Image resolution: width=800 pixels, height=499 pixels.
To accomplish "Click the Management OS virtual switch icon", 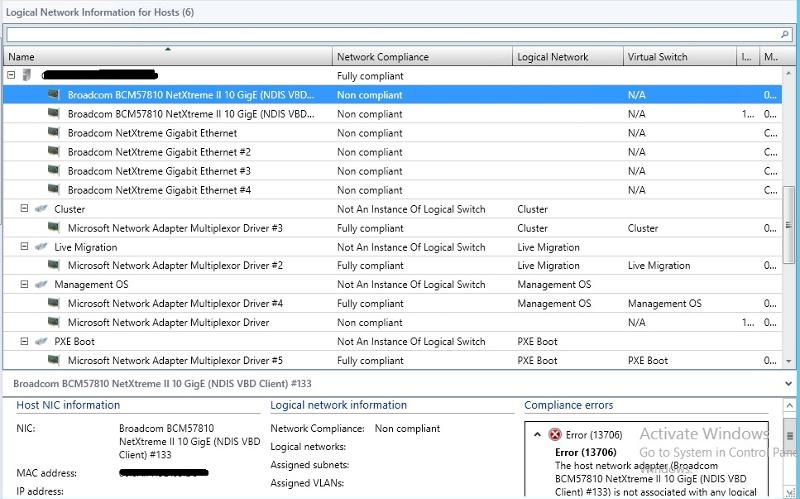I will pyautogui.click(x=41, y=284).
